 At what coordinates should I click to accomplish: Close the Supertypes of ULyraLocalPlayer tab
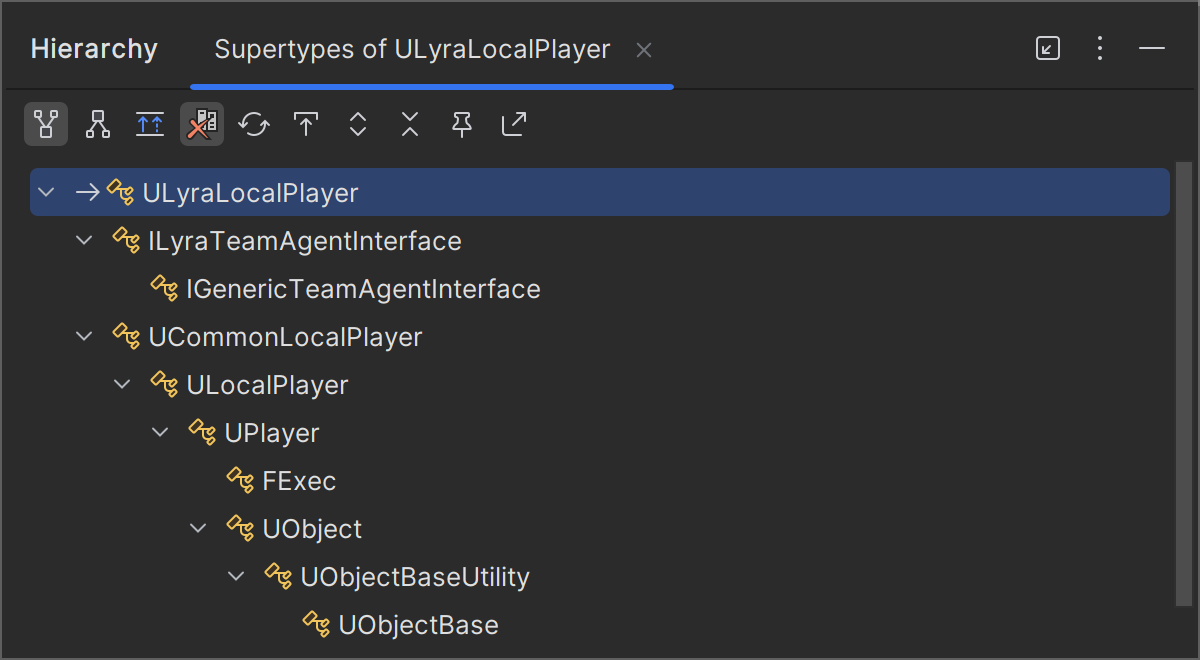pos(644,49)
